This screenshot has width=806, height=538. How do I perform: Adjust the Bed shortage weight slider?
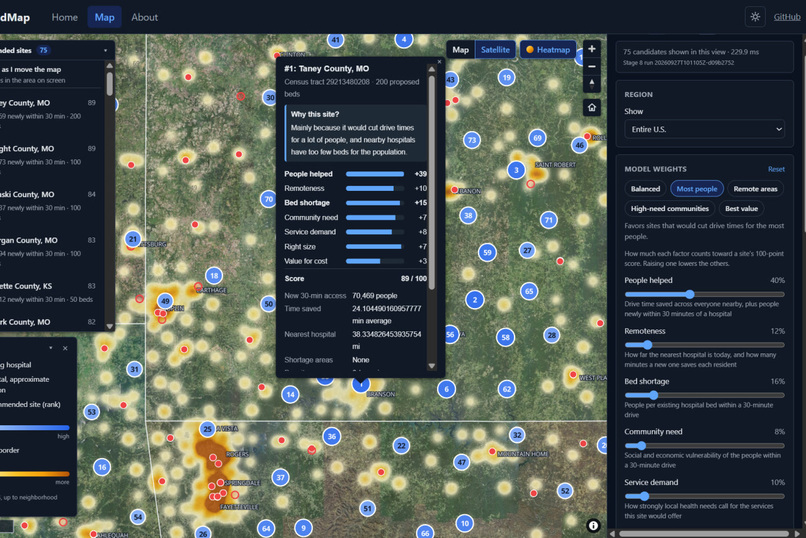click(x=704, y=395)
